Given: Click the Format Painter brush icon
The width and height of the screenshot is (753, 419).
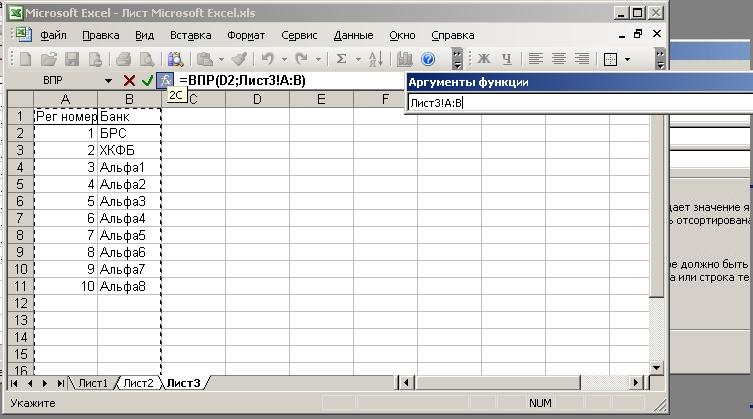Looking at the screenshot, I should click(238, 59).
